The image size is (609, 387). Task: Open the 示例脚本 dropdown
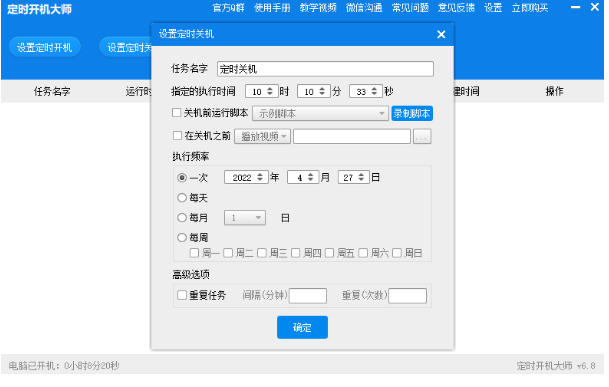(x=320, y=113)
